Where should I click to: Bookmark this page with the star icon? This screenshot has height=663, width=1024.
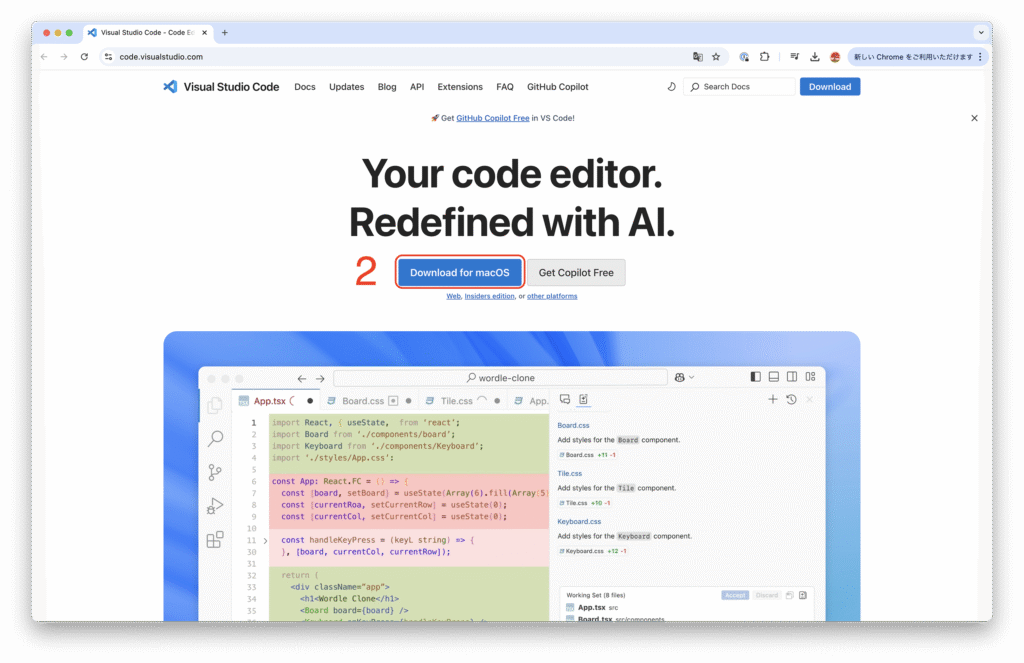point(716,57)
